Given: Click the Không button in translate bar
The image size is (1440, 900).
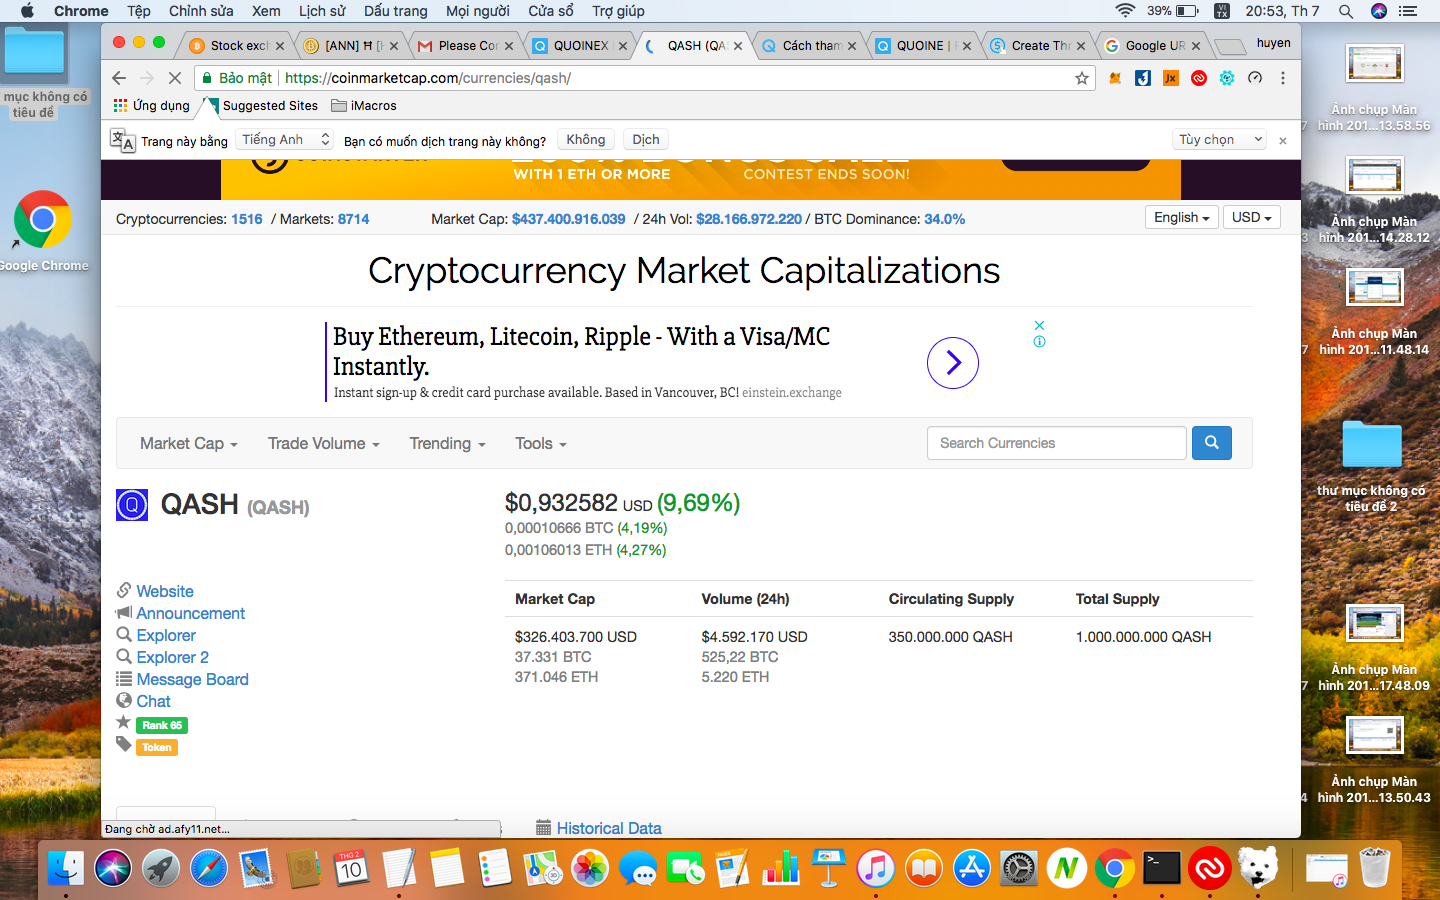Looking at the screenshot, I should (586, 140).
